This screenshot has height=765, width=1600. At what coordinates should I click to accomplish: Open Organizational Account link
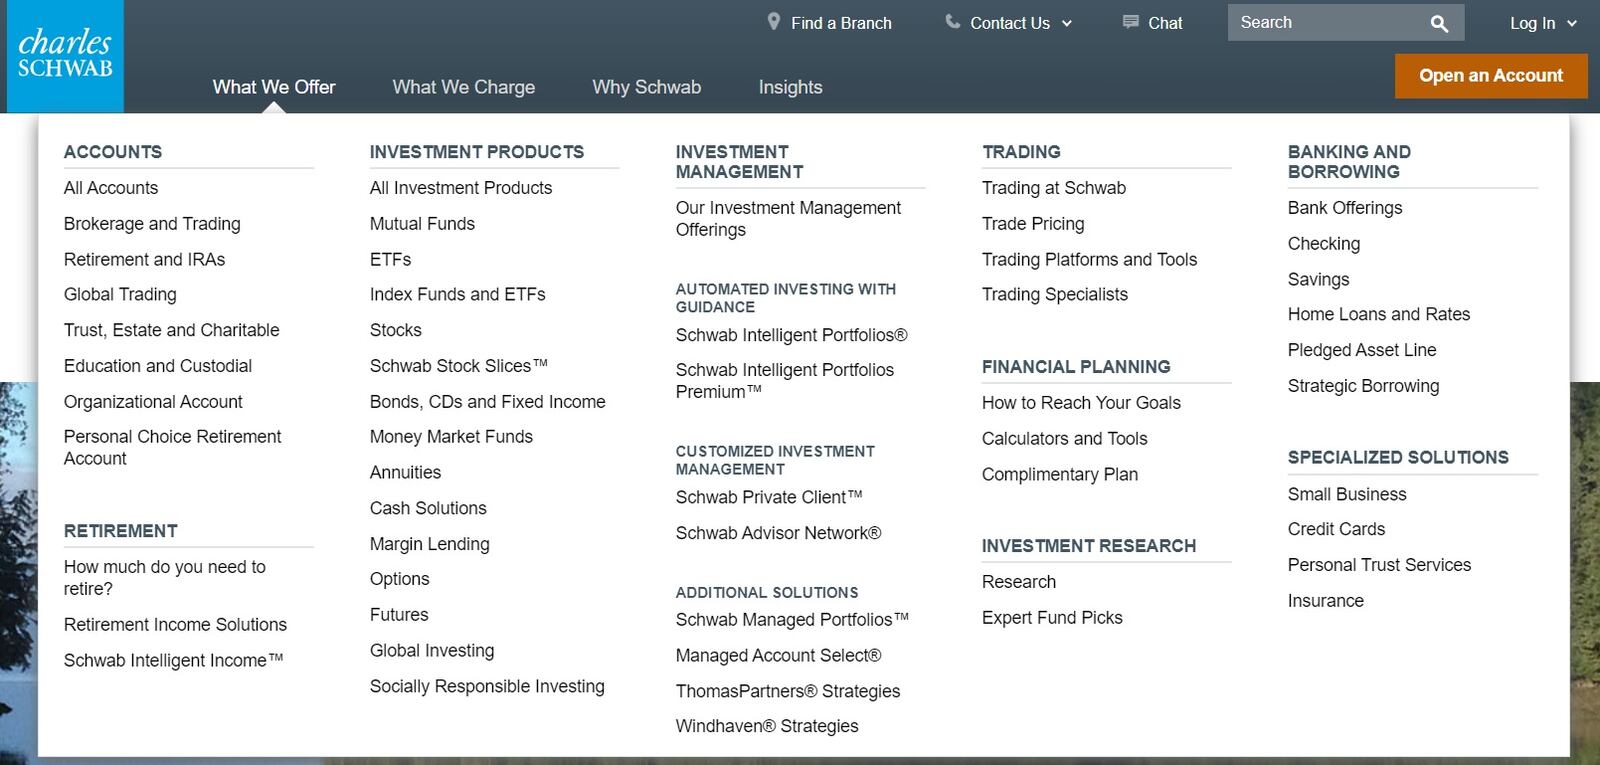(153, 402)
